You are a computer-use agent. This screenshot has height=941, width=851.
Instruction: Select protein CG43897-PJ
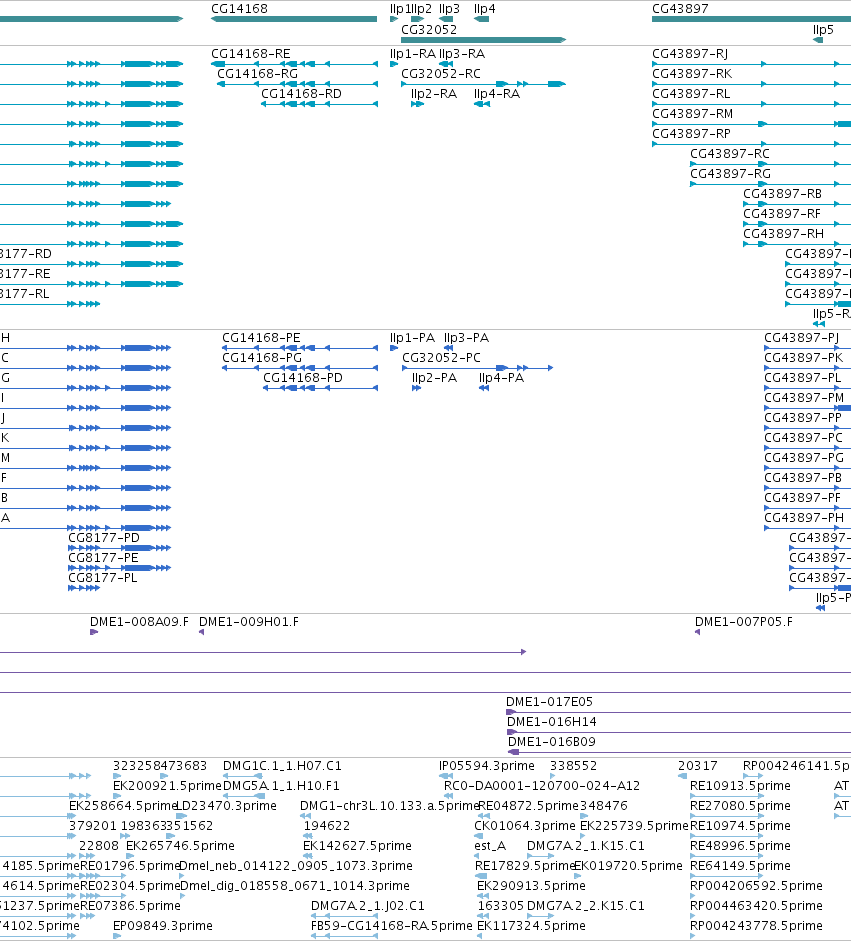[x=807, y=348]
